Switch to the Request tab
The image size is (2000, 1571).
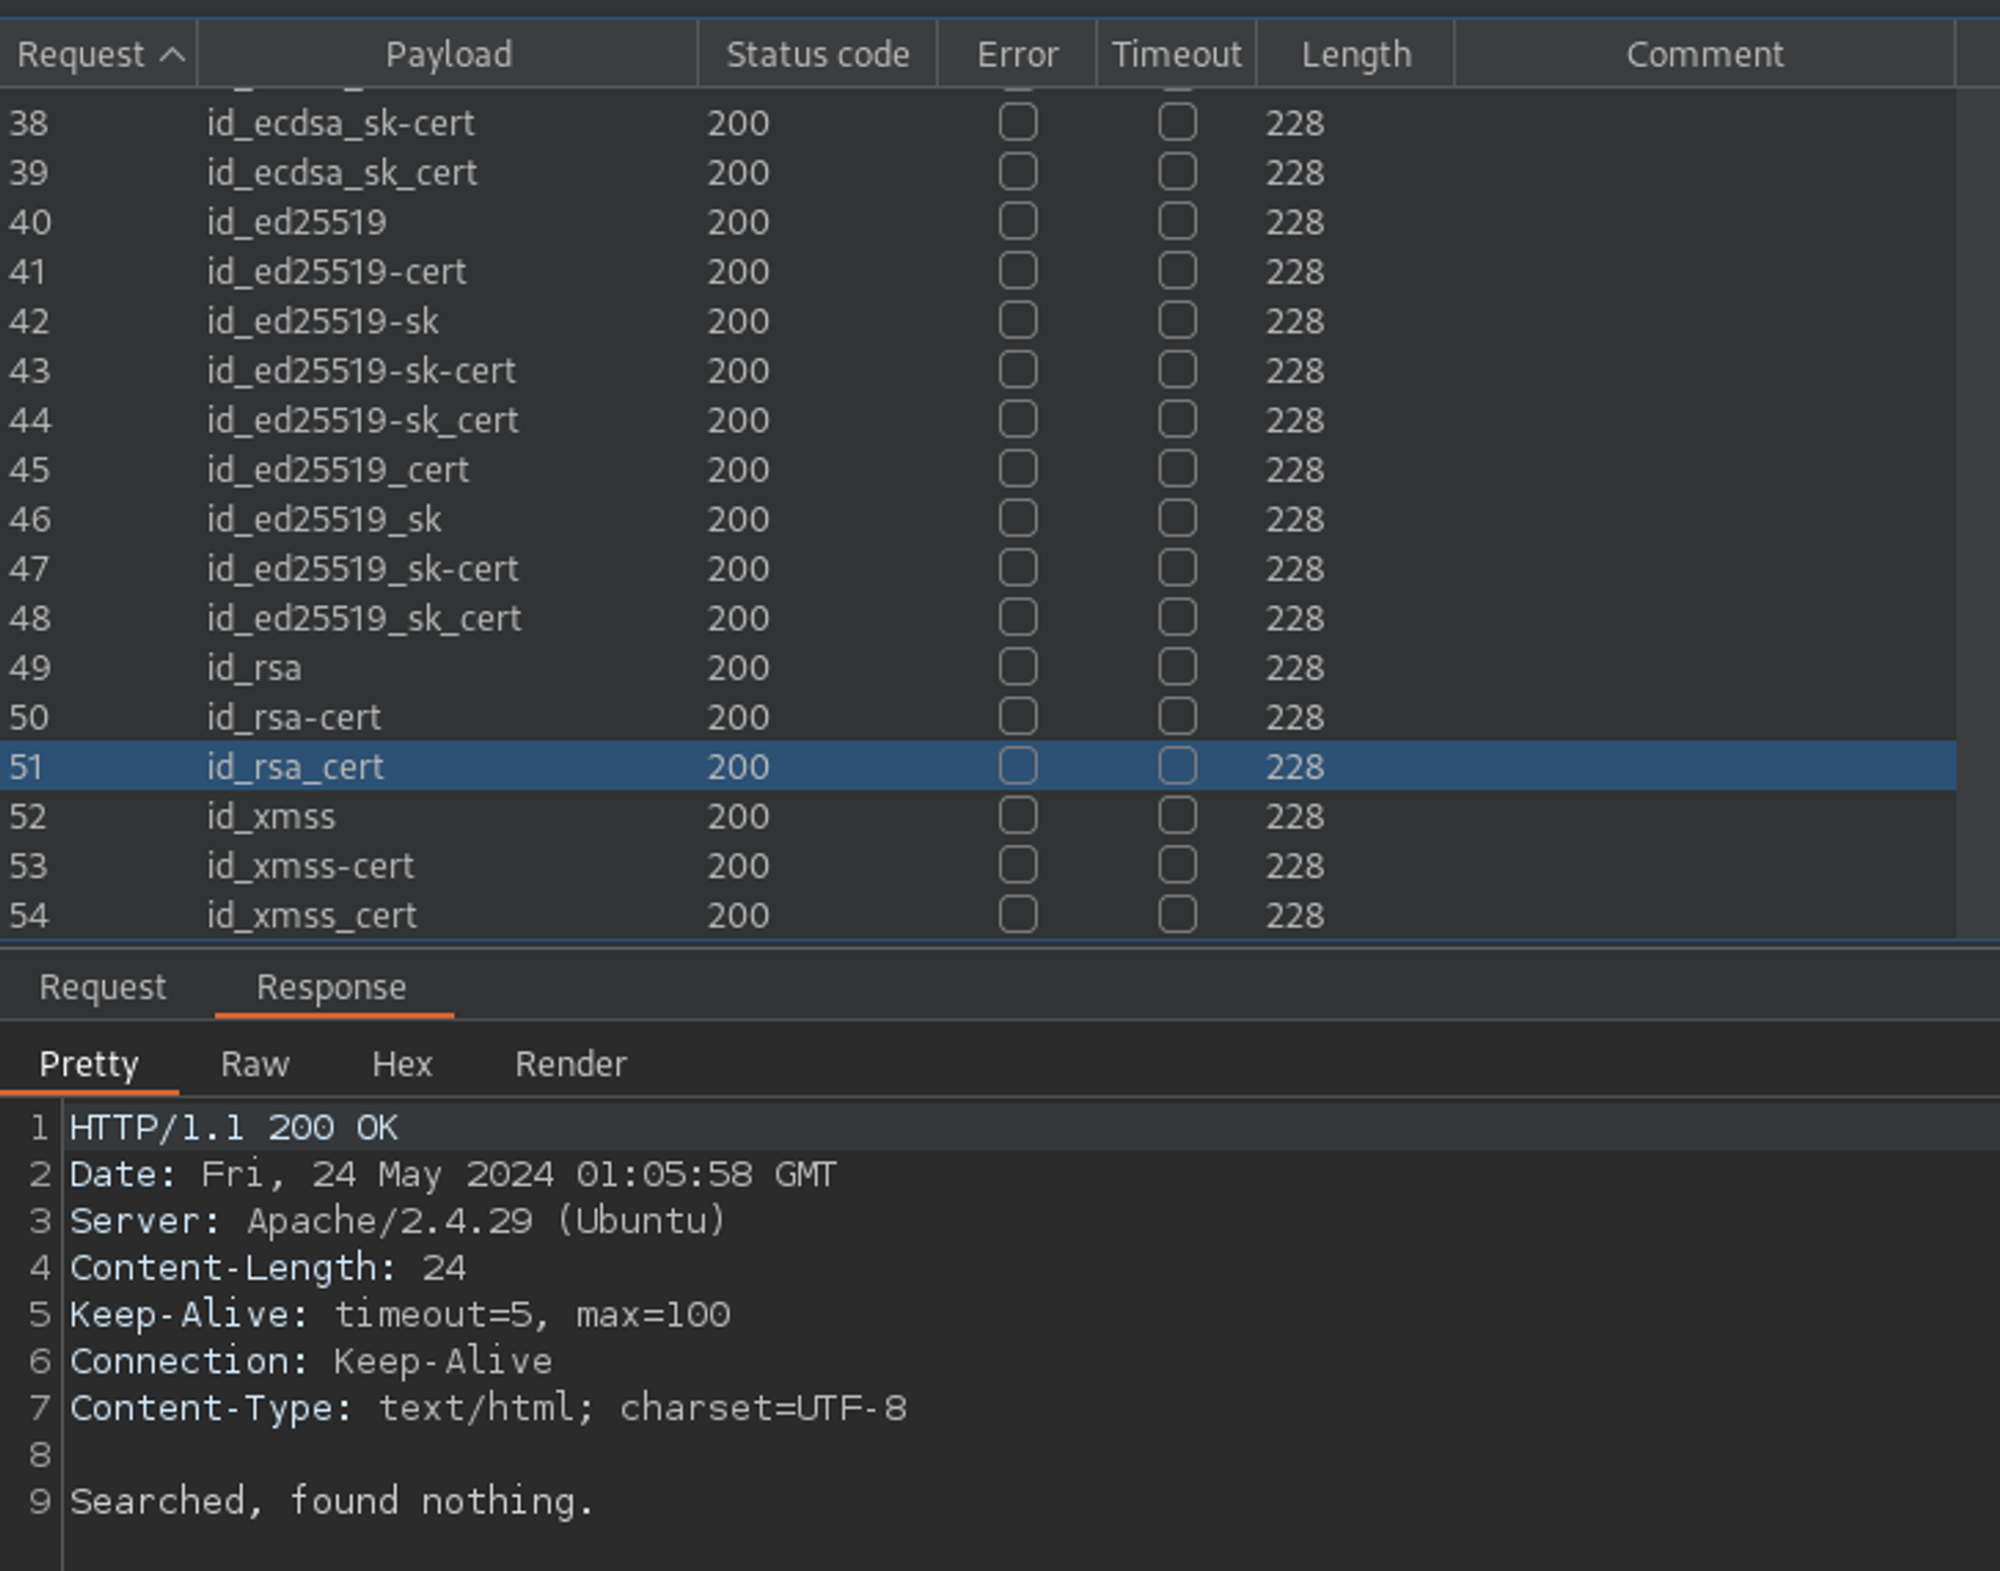tap(102, 987)
